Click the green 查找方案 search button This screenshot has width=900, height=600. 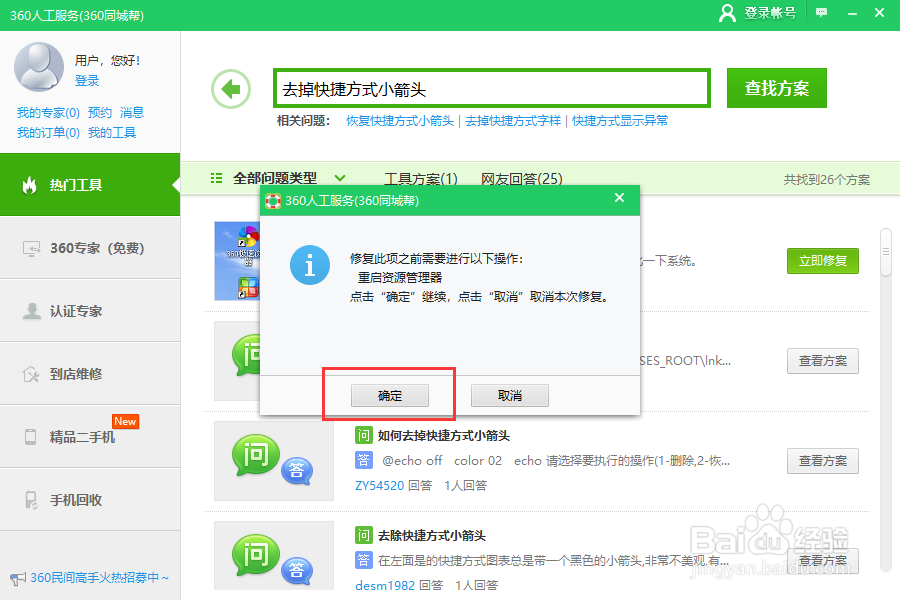[x=776, y=88]
